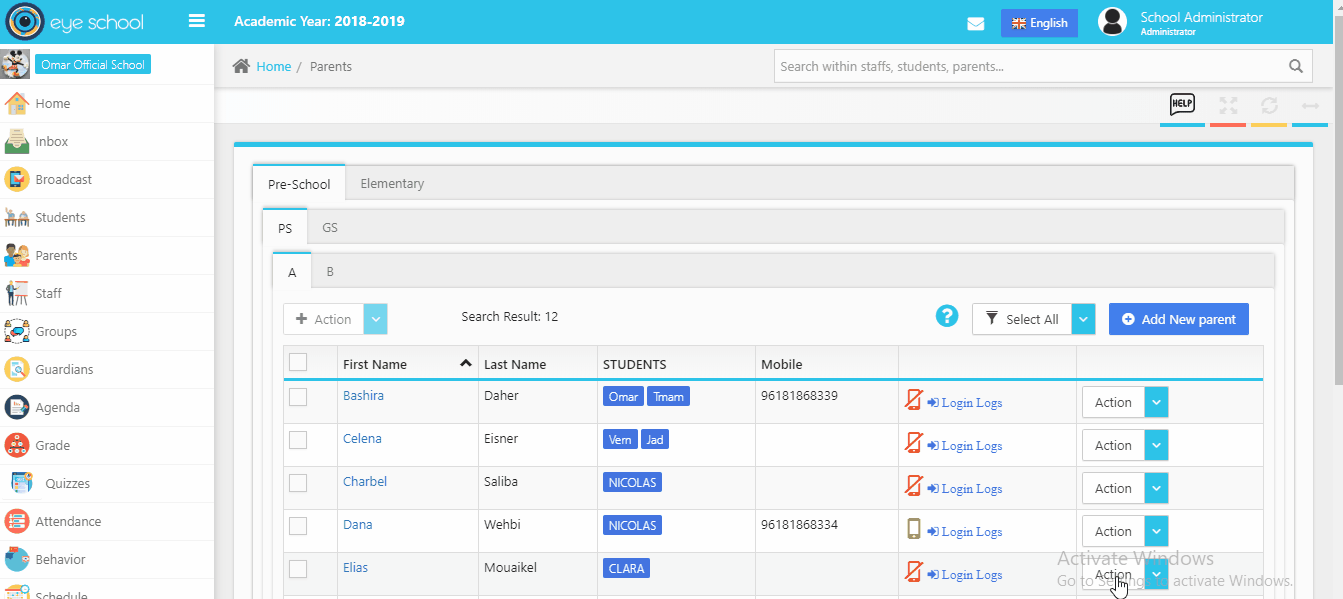Click the eye school logo
1343x599 pixels.
coord(75,22)
